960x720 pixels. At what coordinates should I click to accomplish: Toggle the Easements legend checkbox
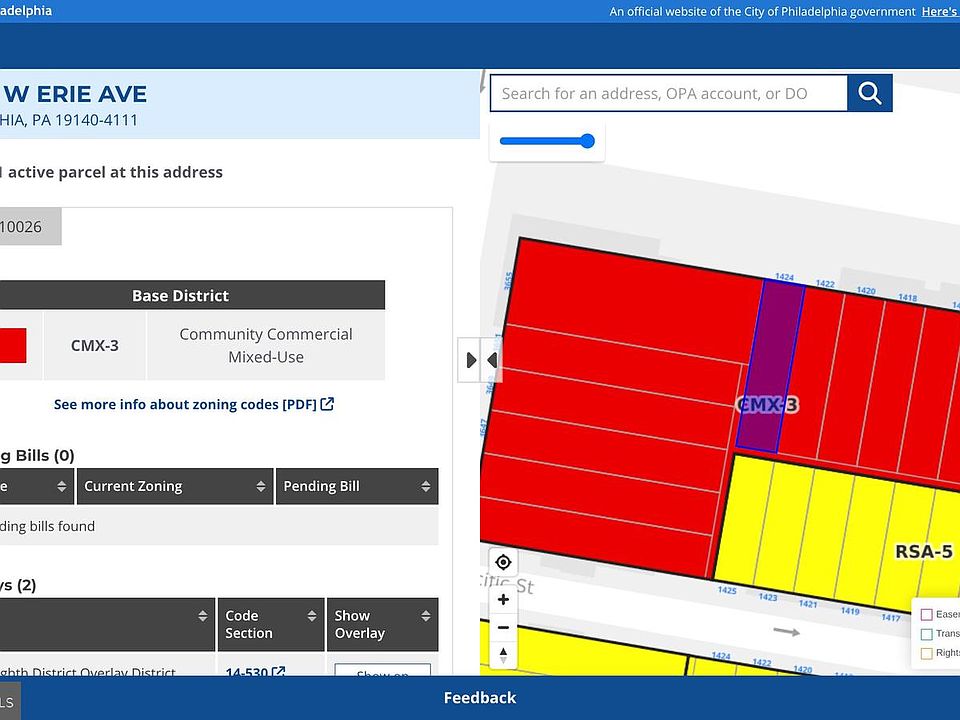[x=927, y=614]
